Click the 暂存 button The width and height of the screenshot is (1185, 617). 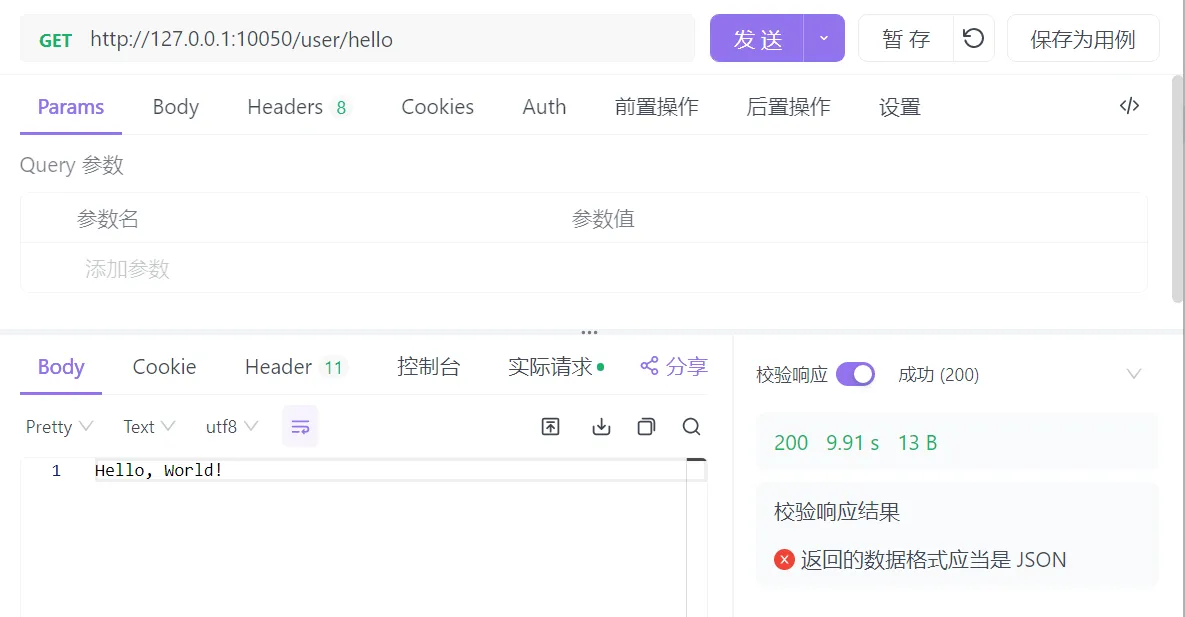pyautogui.click(x=906, y=38)
